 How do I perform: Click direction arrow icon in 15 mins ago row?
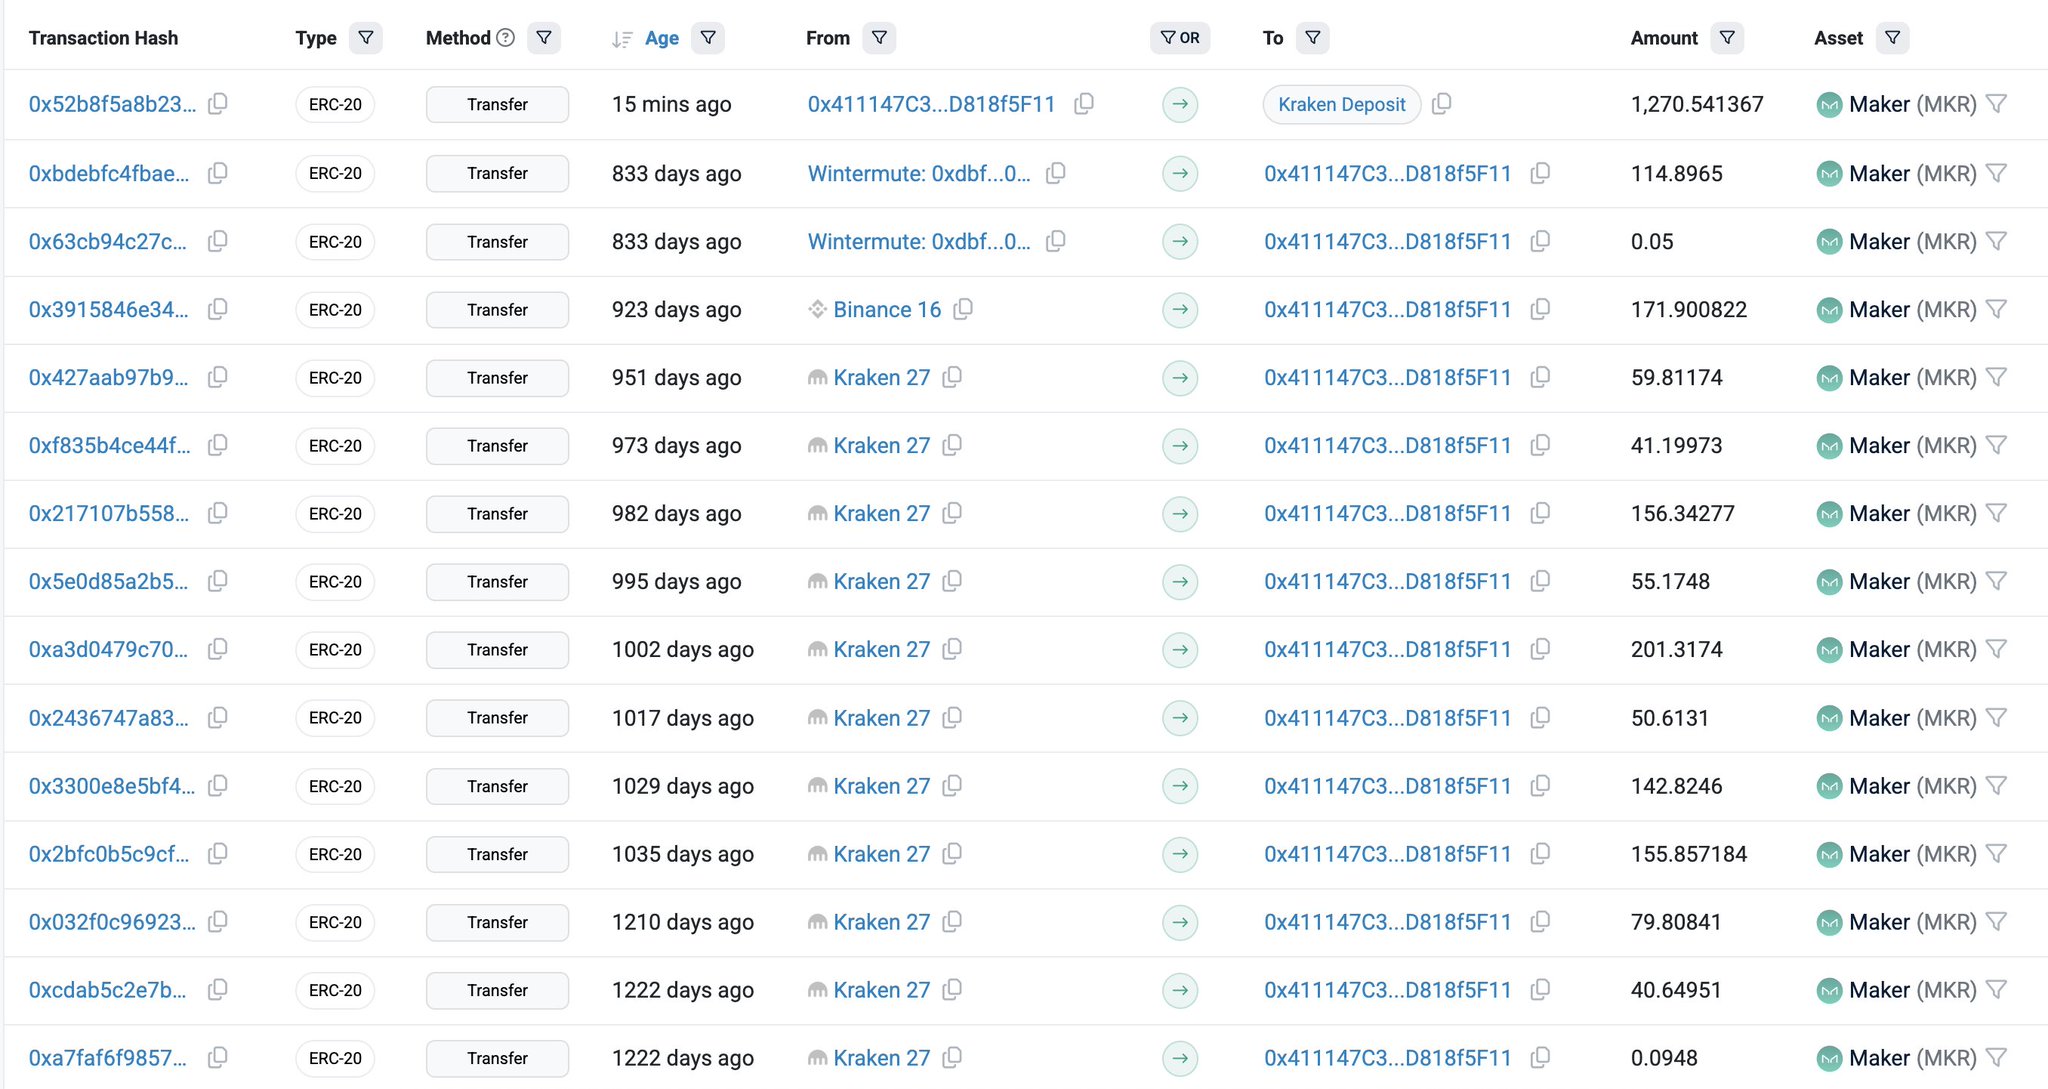[1180, 104]
